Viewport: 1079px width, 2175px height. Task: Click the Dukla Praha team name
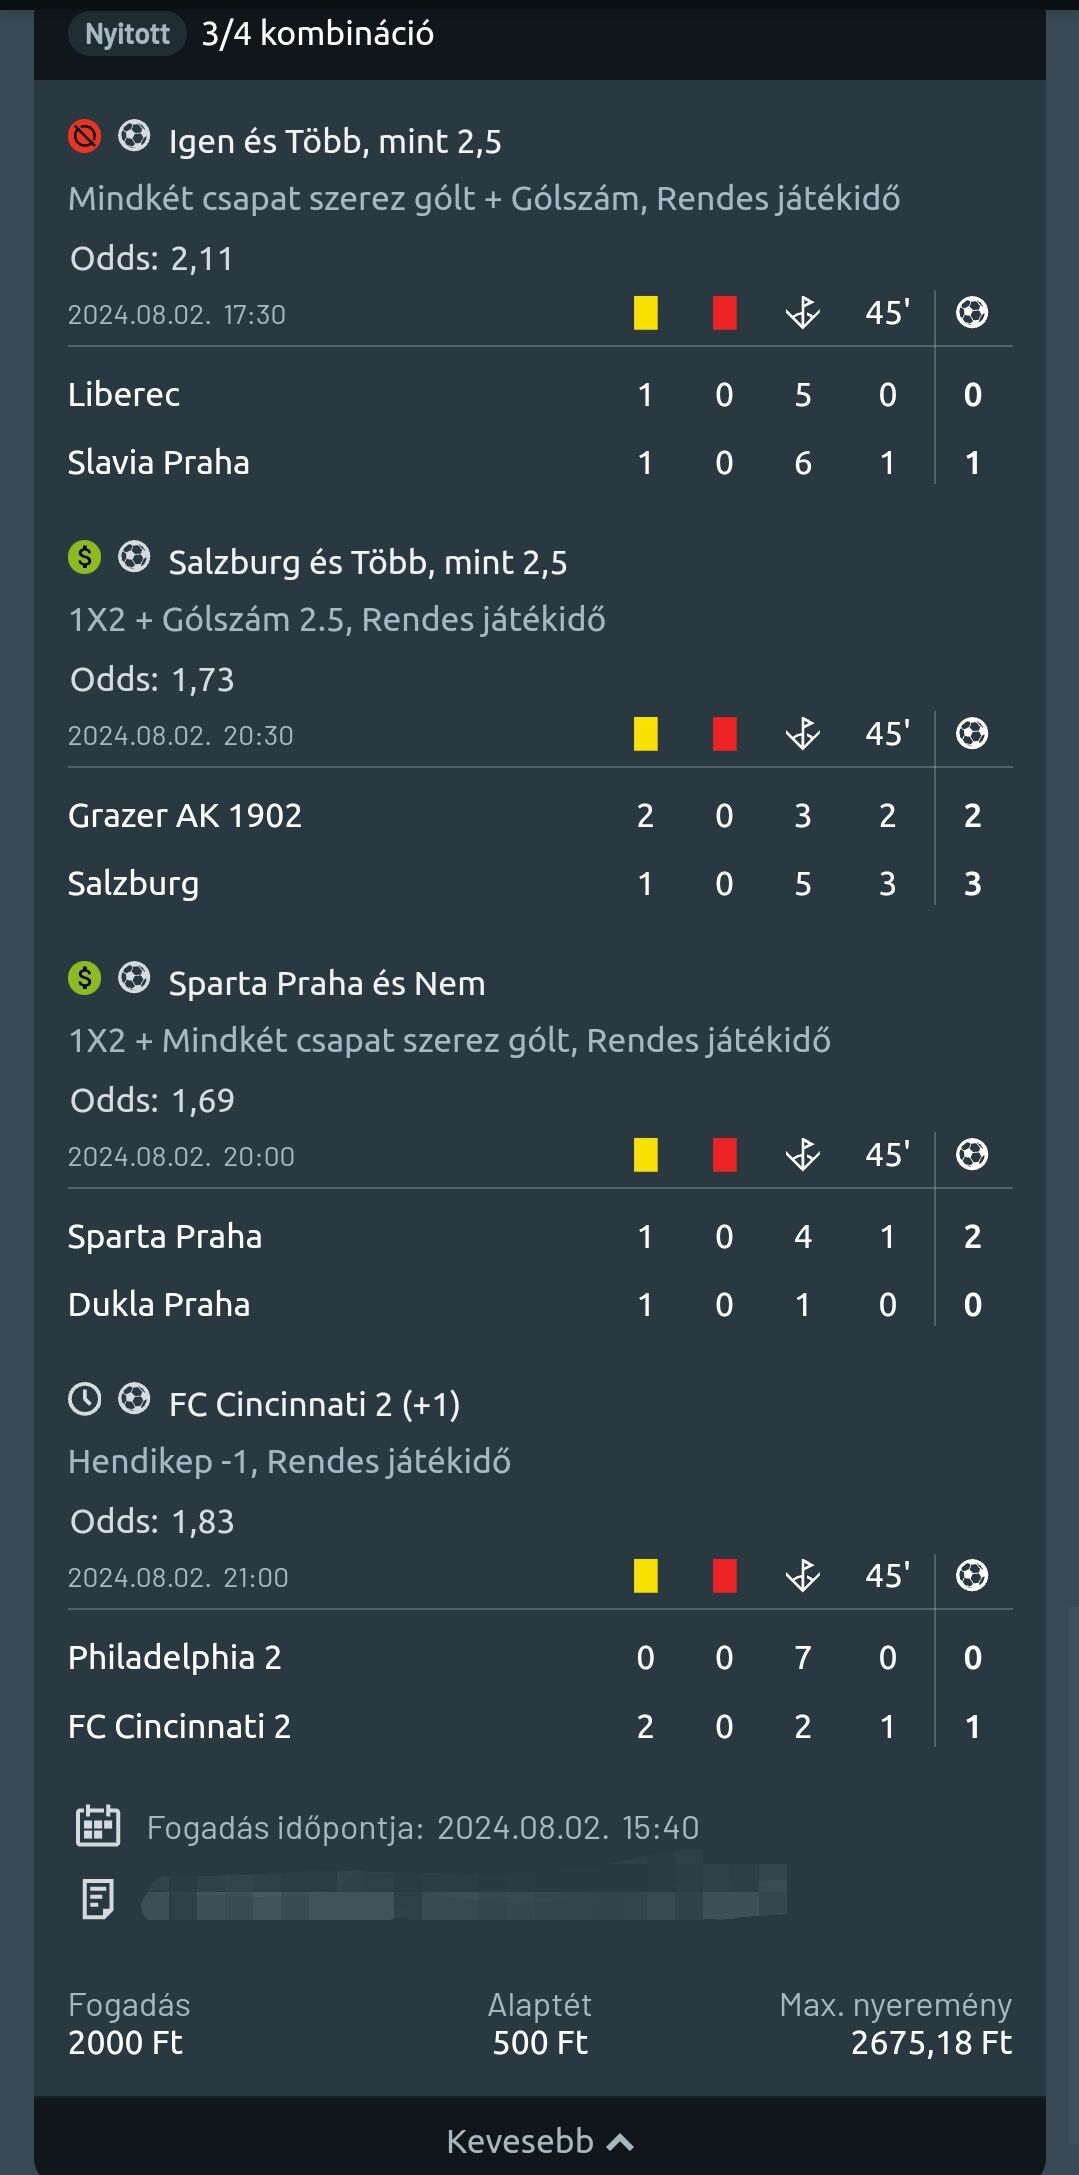click(159, 1305)
